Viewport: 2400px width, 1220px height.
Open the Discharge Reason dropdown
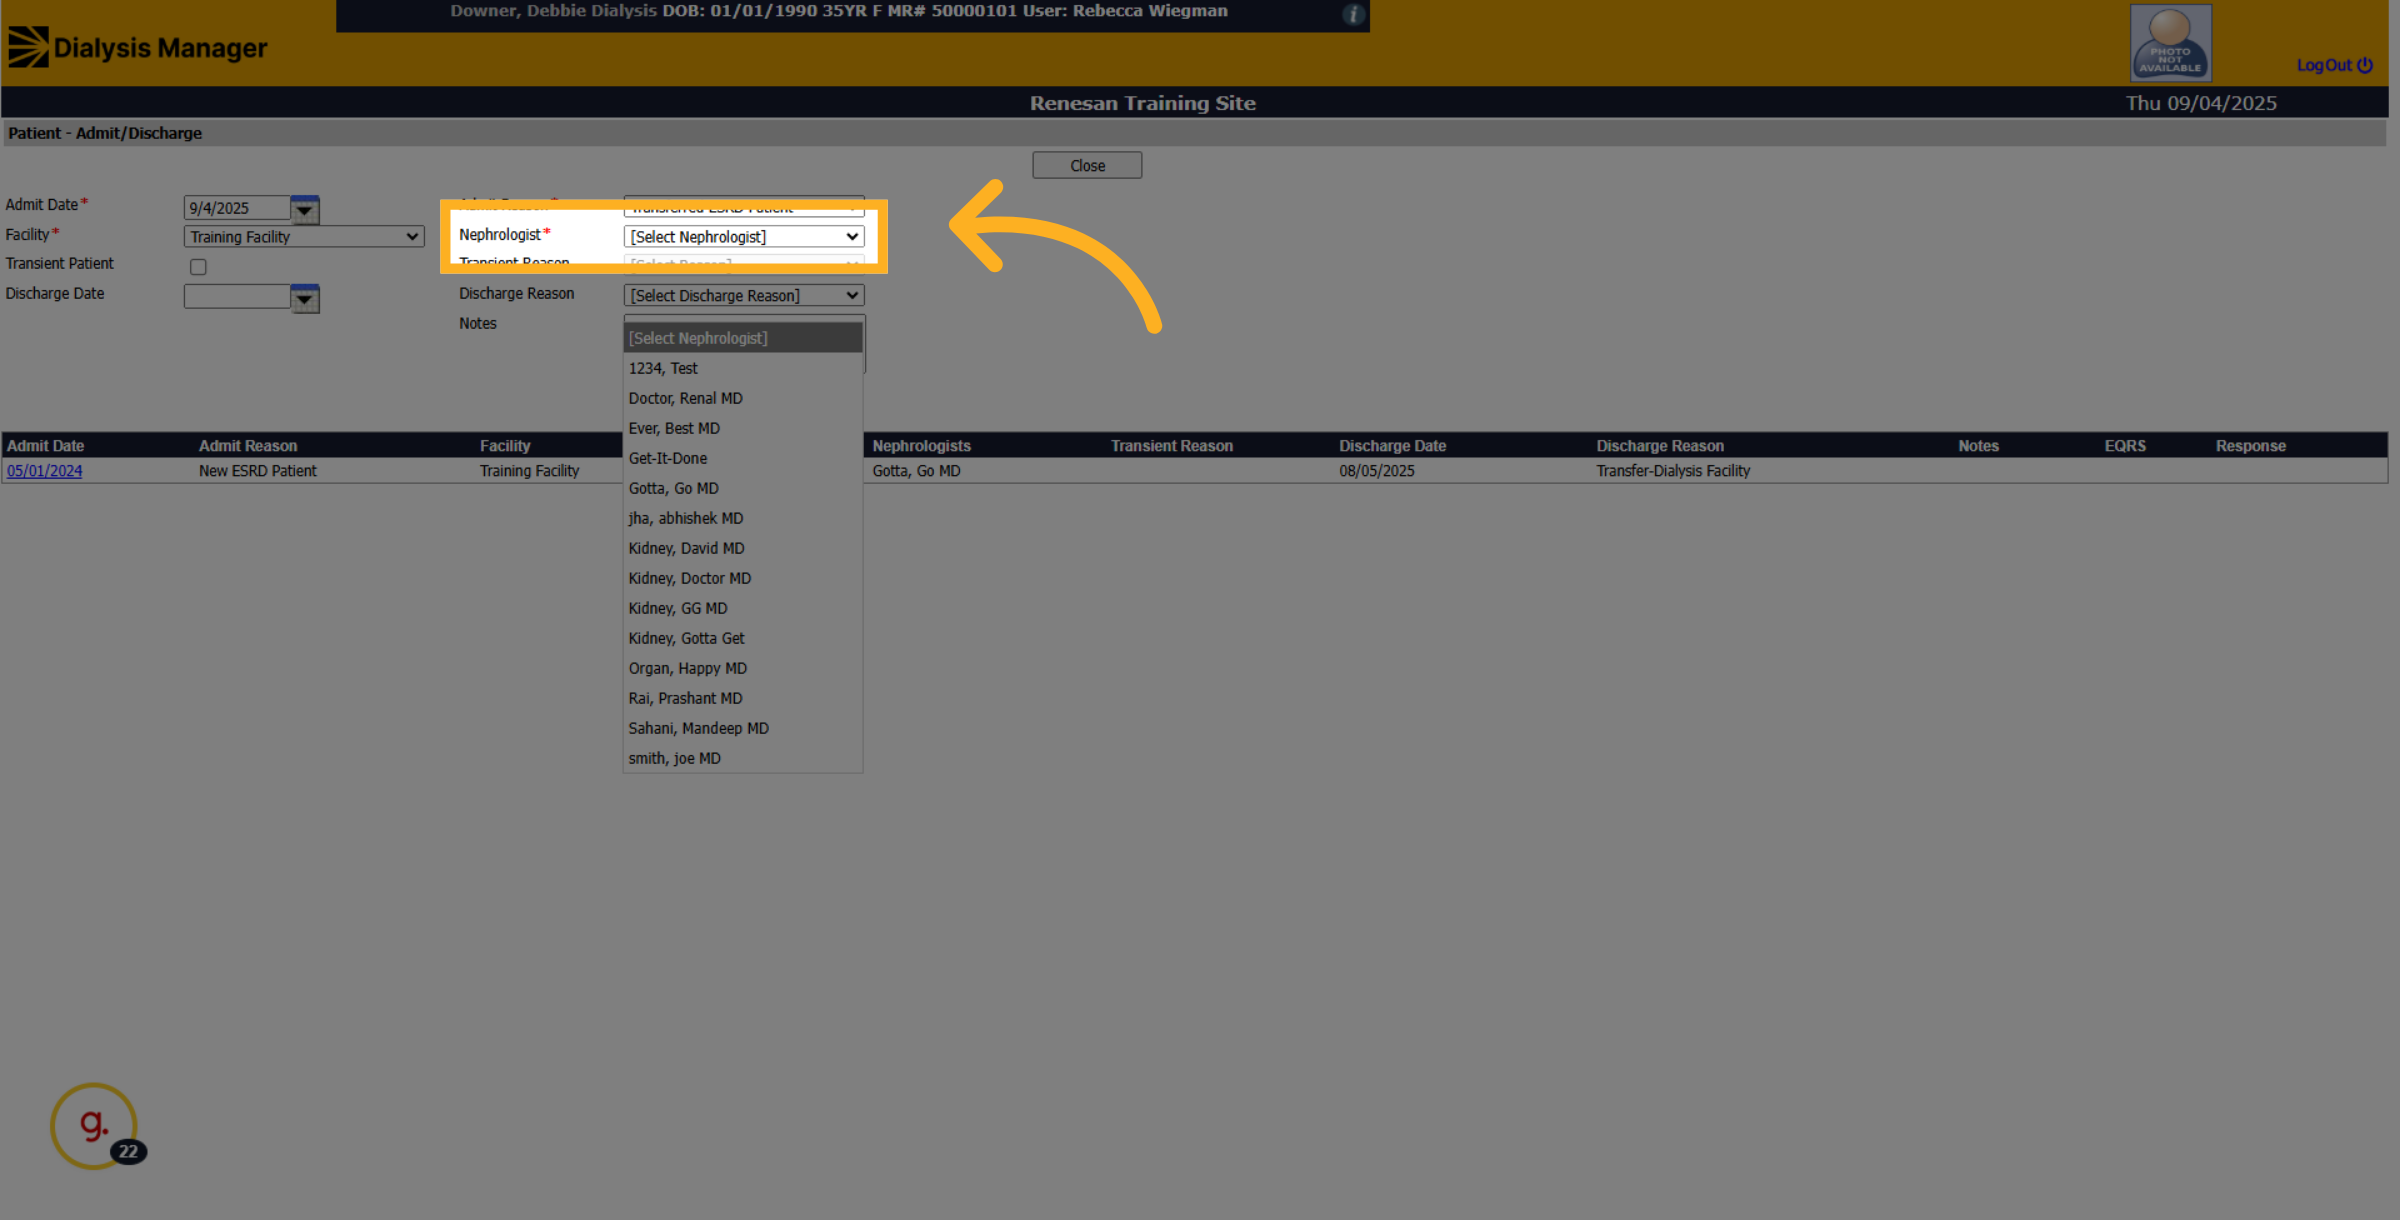tap(744, 296)
